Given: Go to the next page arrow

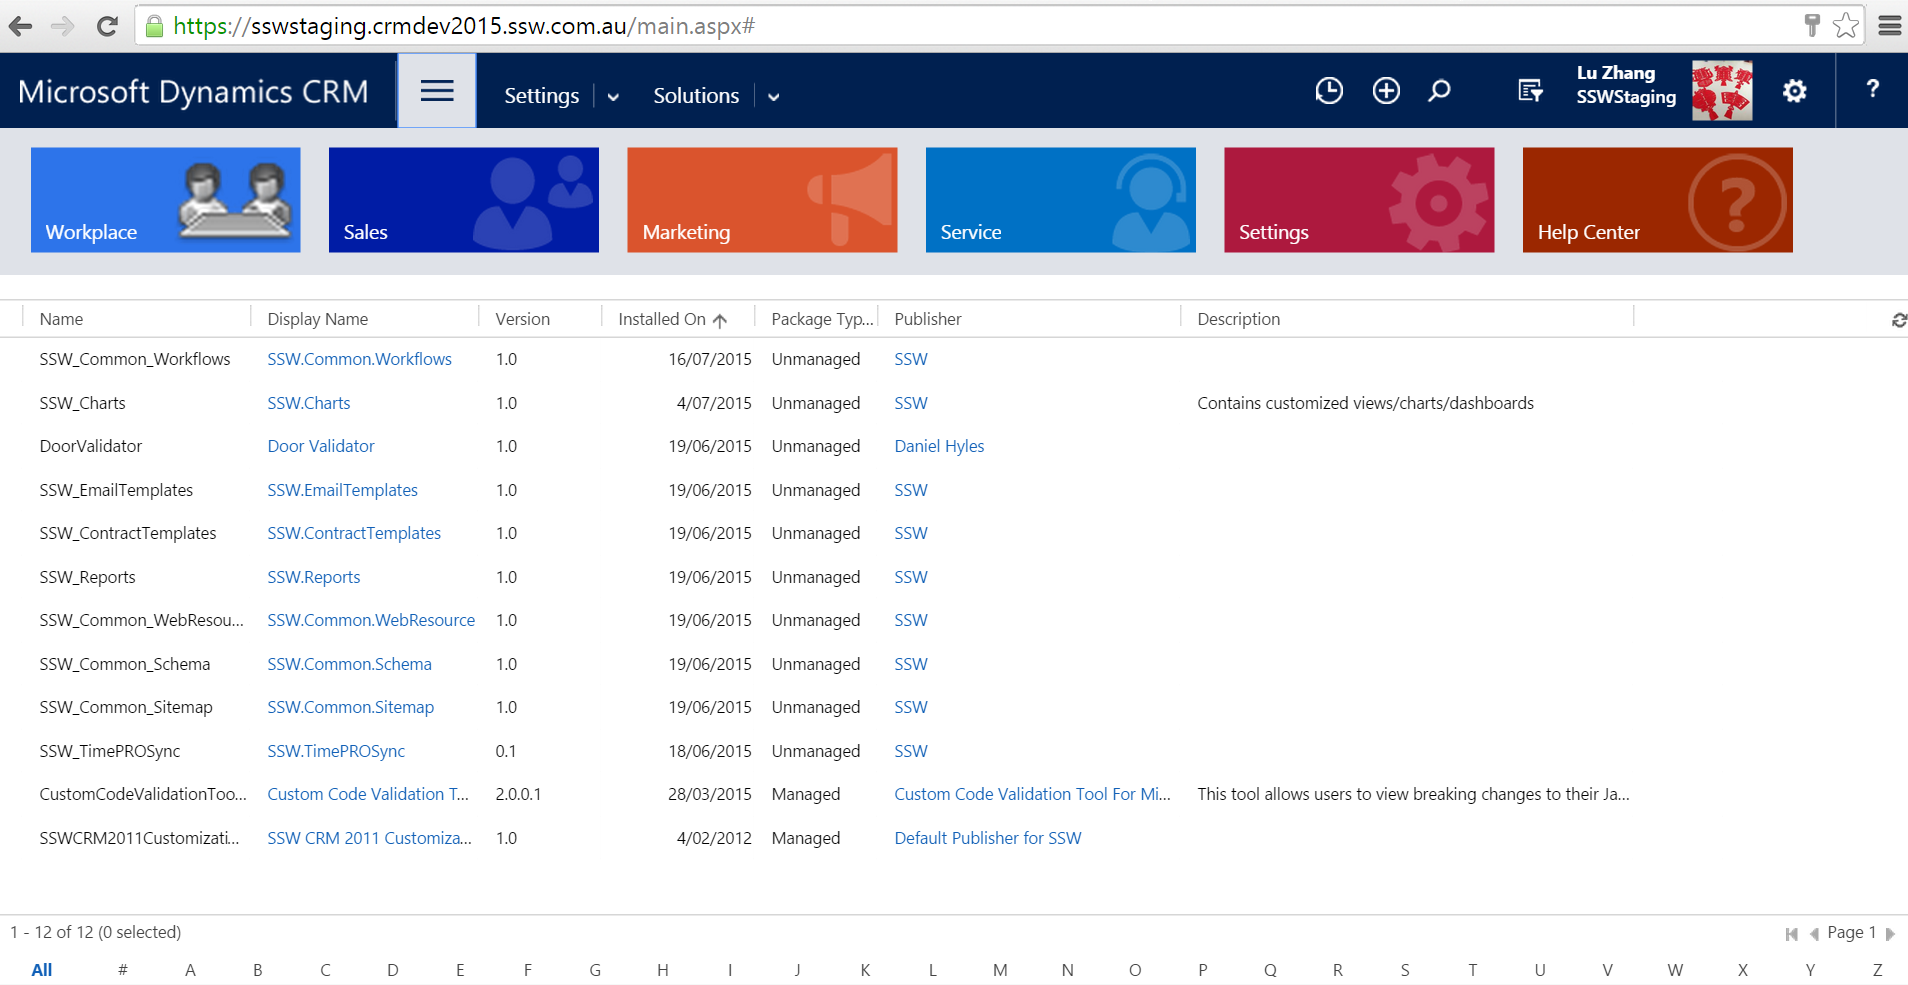Looking at the screenshot, I should (x=1890, y=933).
